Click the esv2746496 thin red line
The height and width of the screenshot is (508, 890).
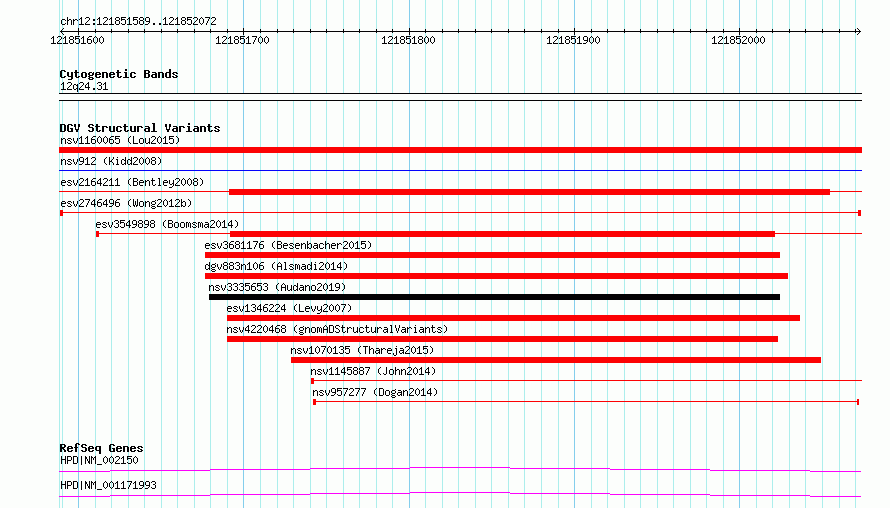point(460,213)
